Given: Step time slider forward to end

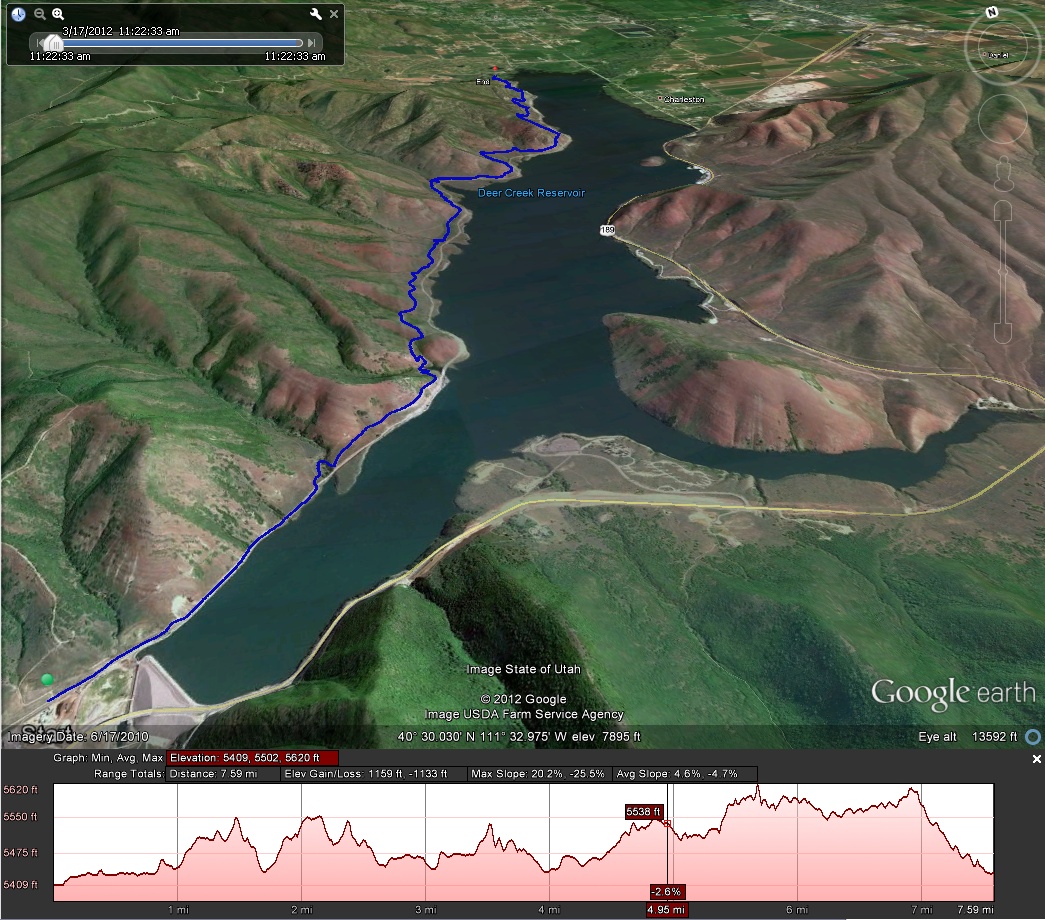Looking at the screenshot, I should point(311,43).
